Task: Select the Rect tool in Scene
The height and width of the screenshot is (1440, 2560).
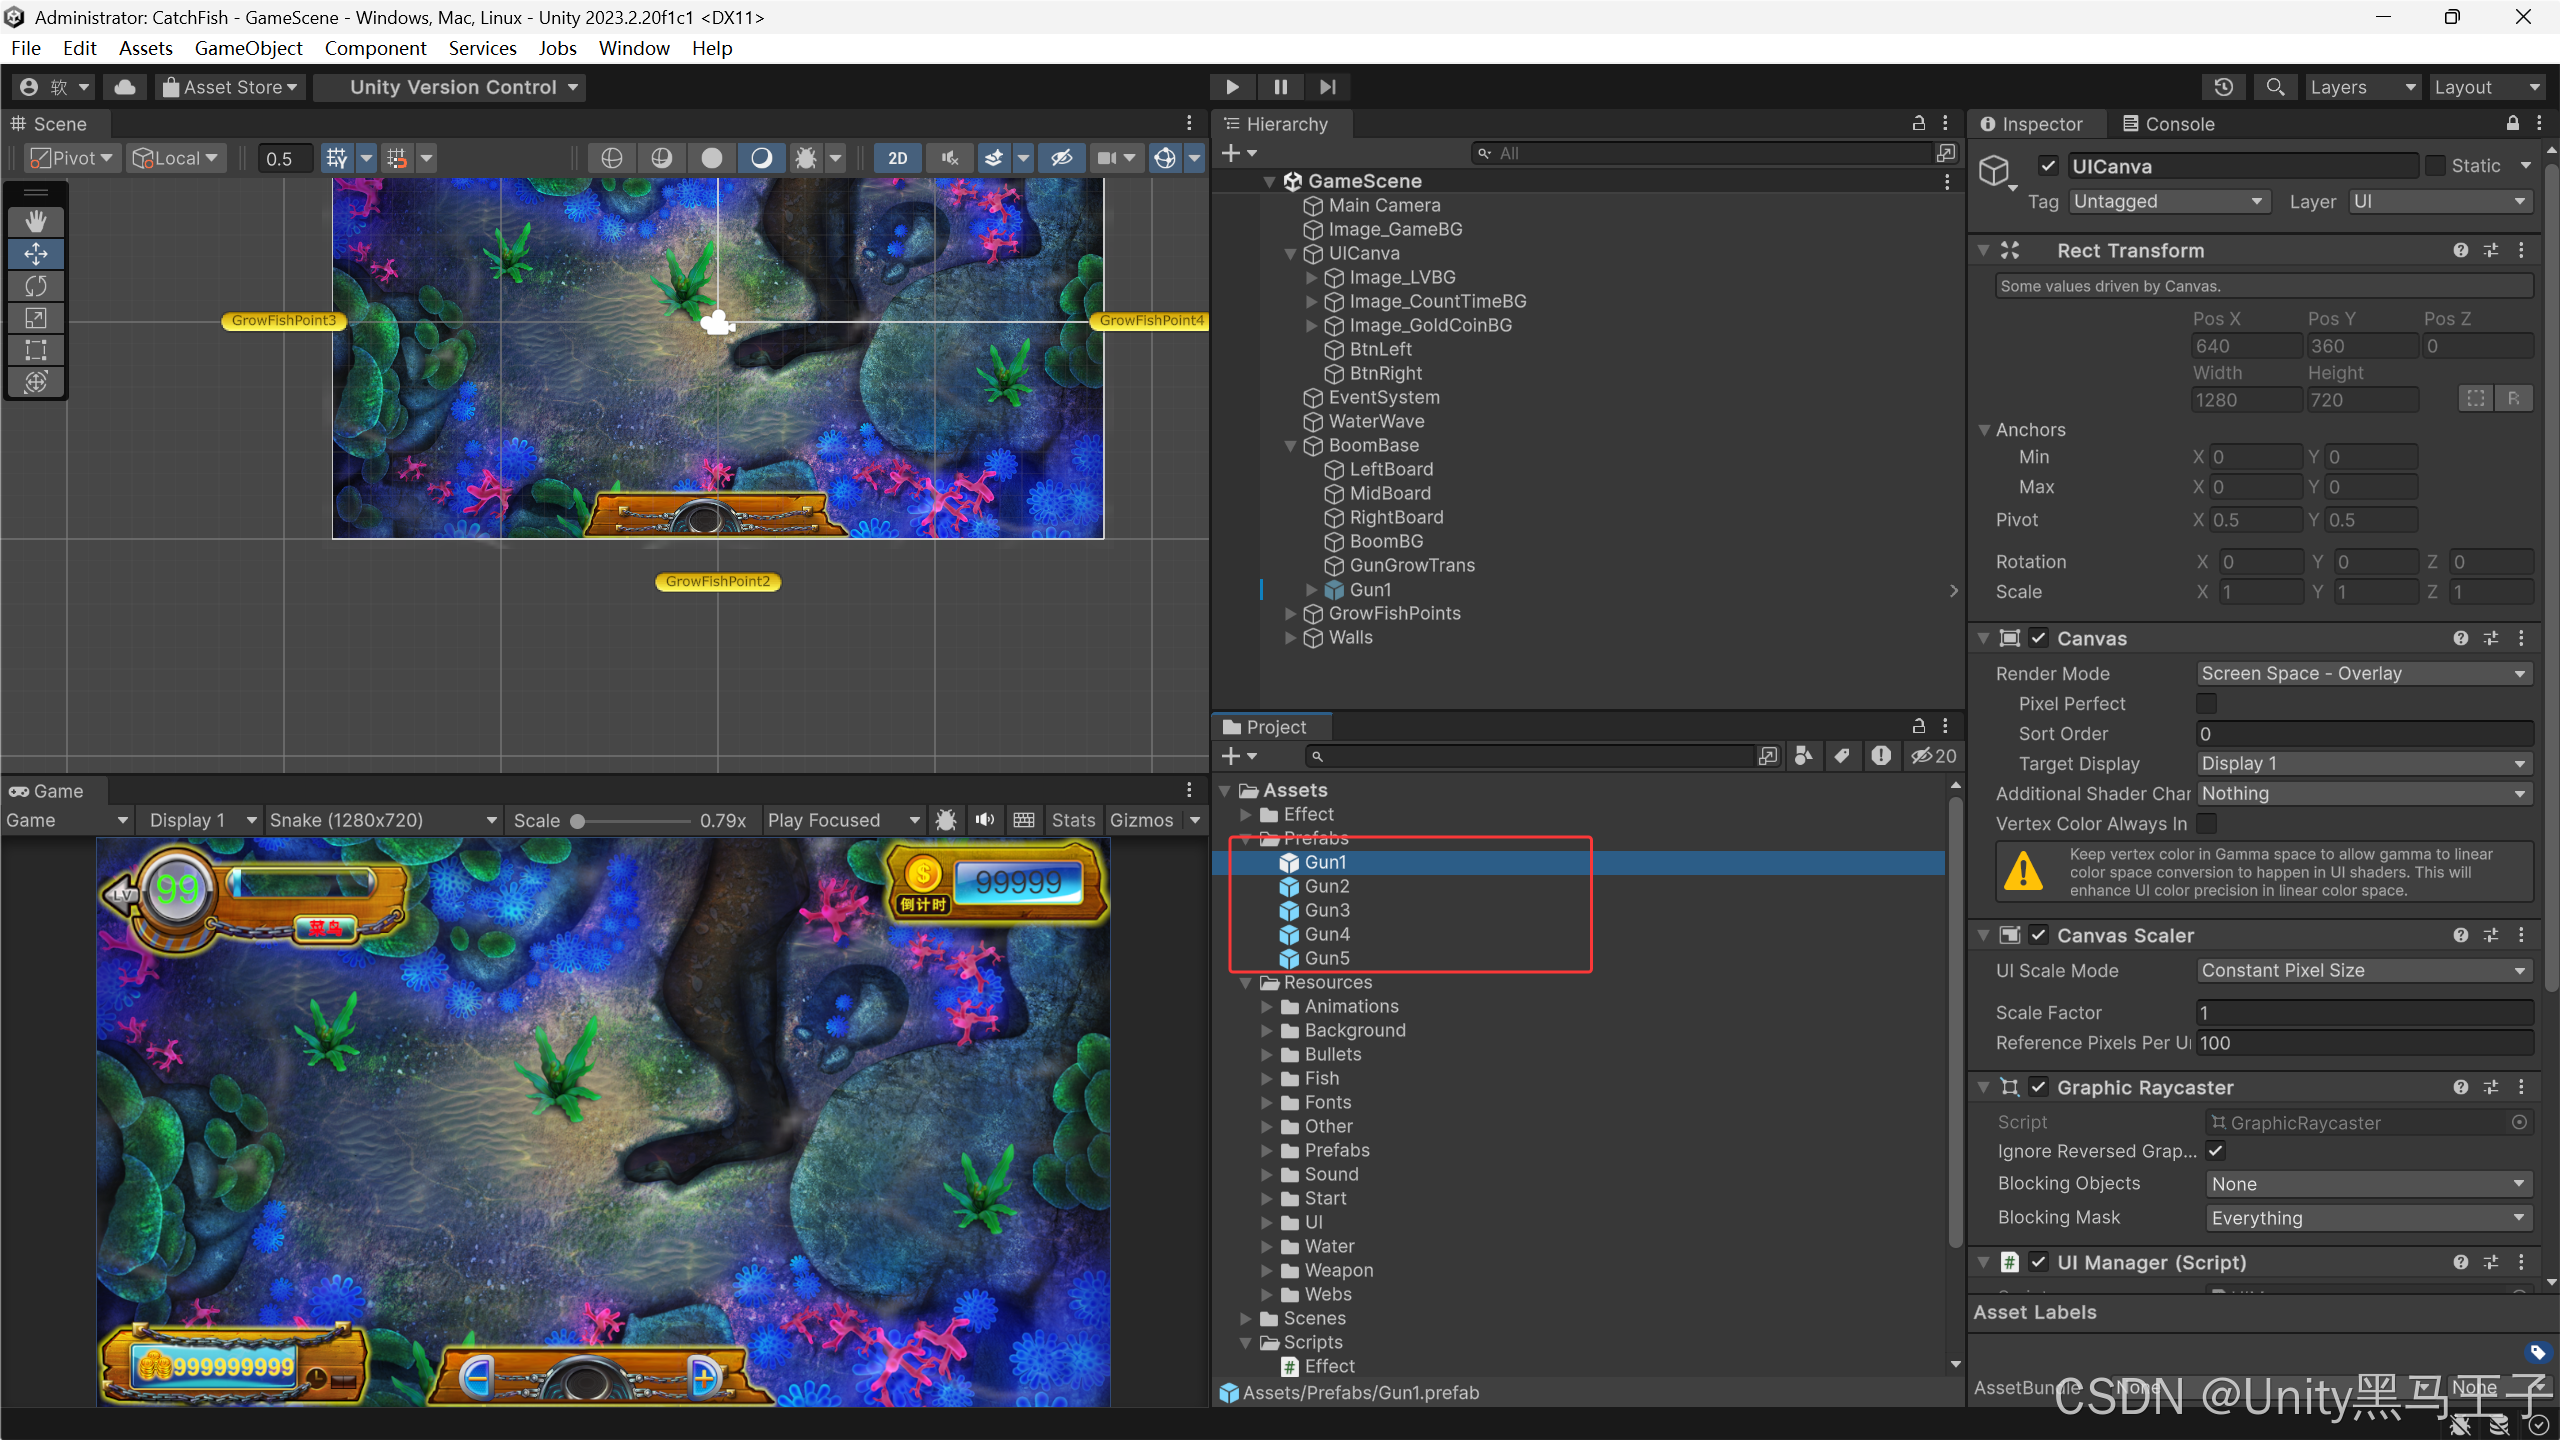Action: click(x=36, y=350)
